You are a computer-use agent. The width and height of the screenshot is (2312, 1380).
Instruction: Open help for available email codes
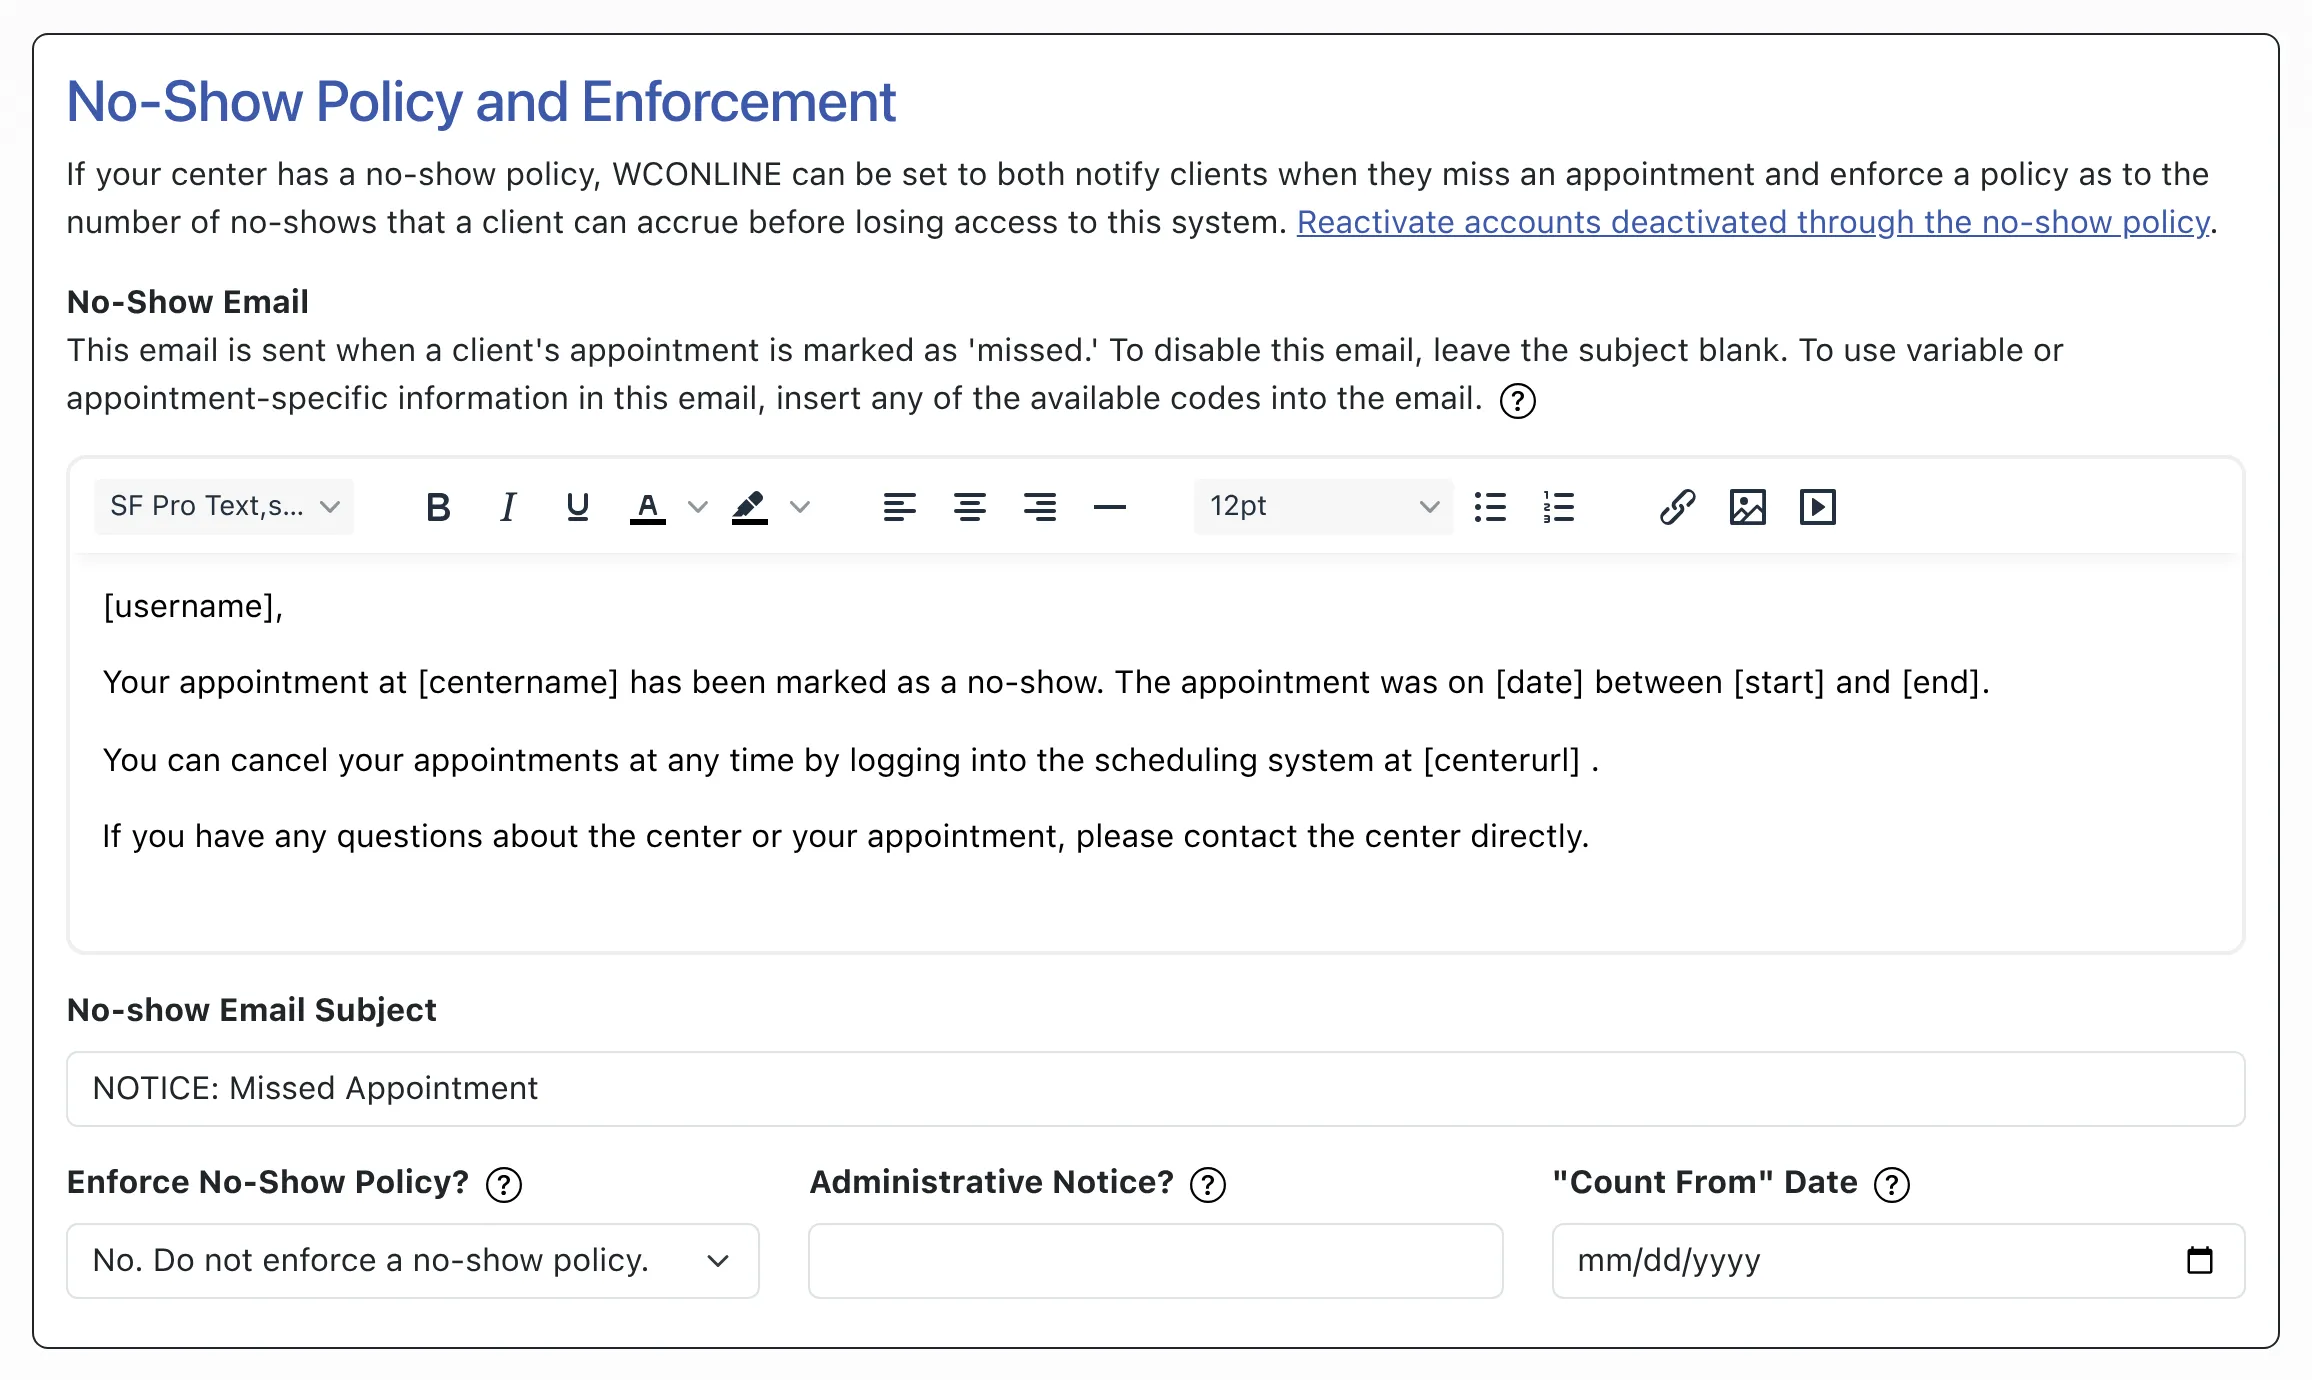(x=1518, y=401)
